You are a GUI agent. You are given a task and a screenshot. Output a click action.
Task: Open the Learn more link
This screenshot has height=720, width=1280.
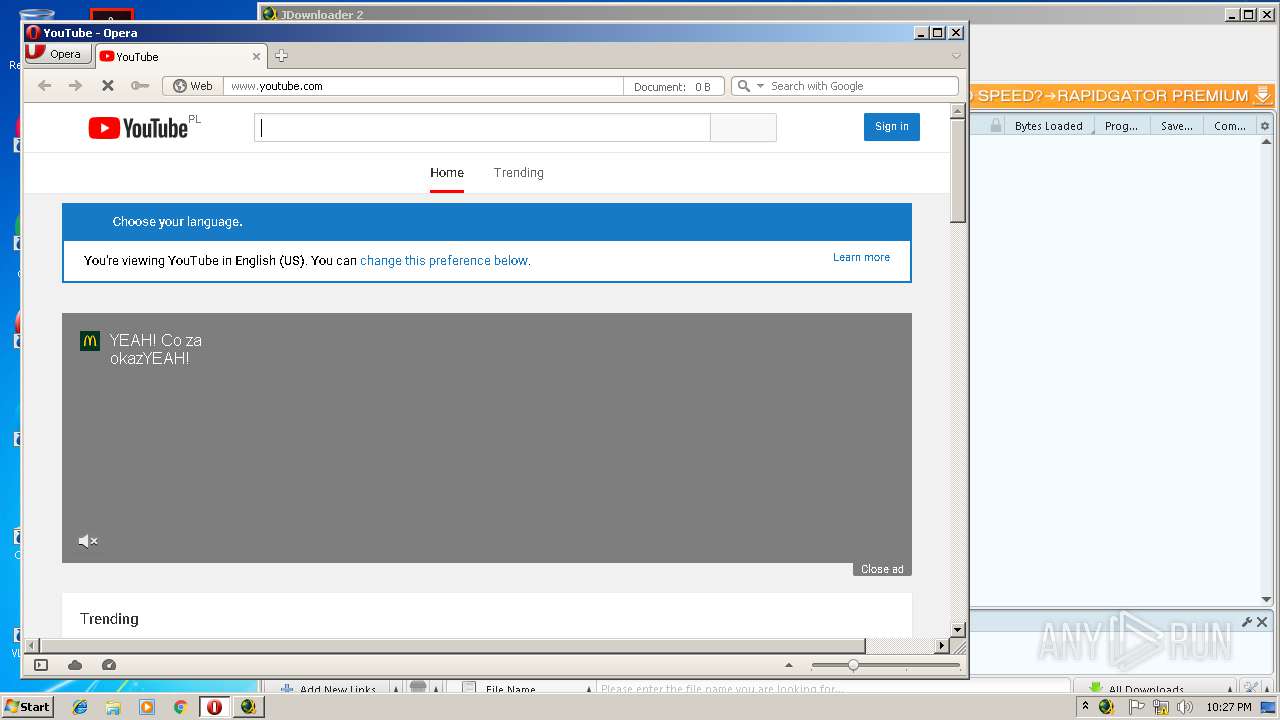pyautogui.click(x=861, y=257)
